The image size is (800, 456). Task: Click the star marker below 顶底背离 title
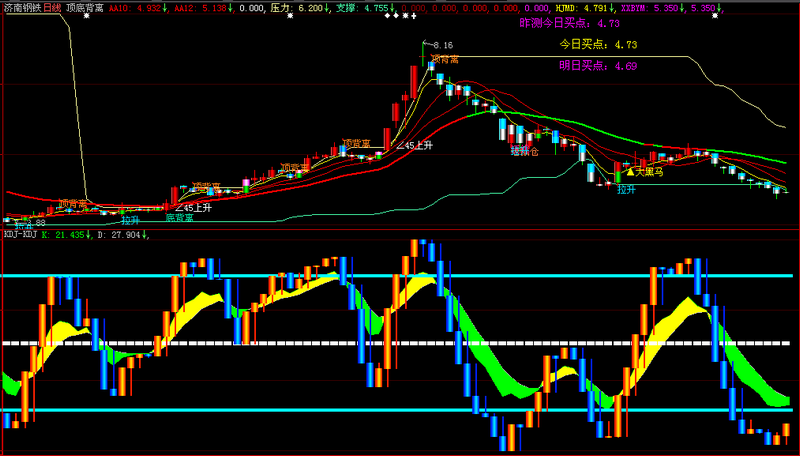click(87, 16)
